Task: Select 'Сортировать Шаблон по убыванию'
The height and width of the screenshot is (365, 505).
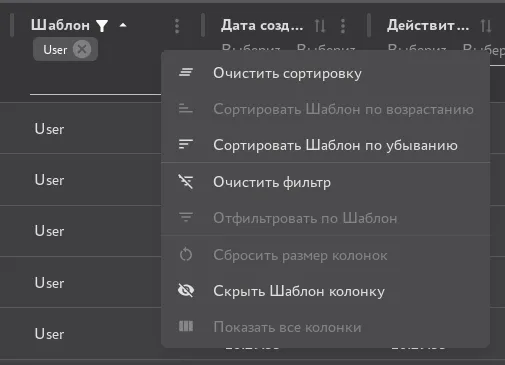Action: coord(325,145)
